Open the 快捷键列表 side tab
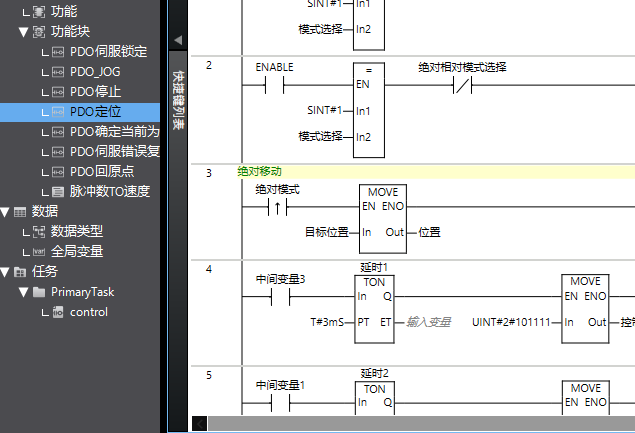Viewport: 635px width, 433px height. (178, 102)
